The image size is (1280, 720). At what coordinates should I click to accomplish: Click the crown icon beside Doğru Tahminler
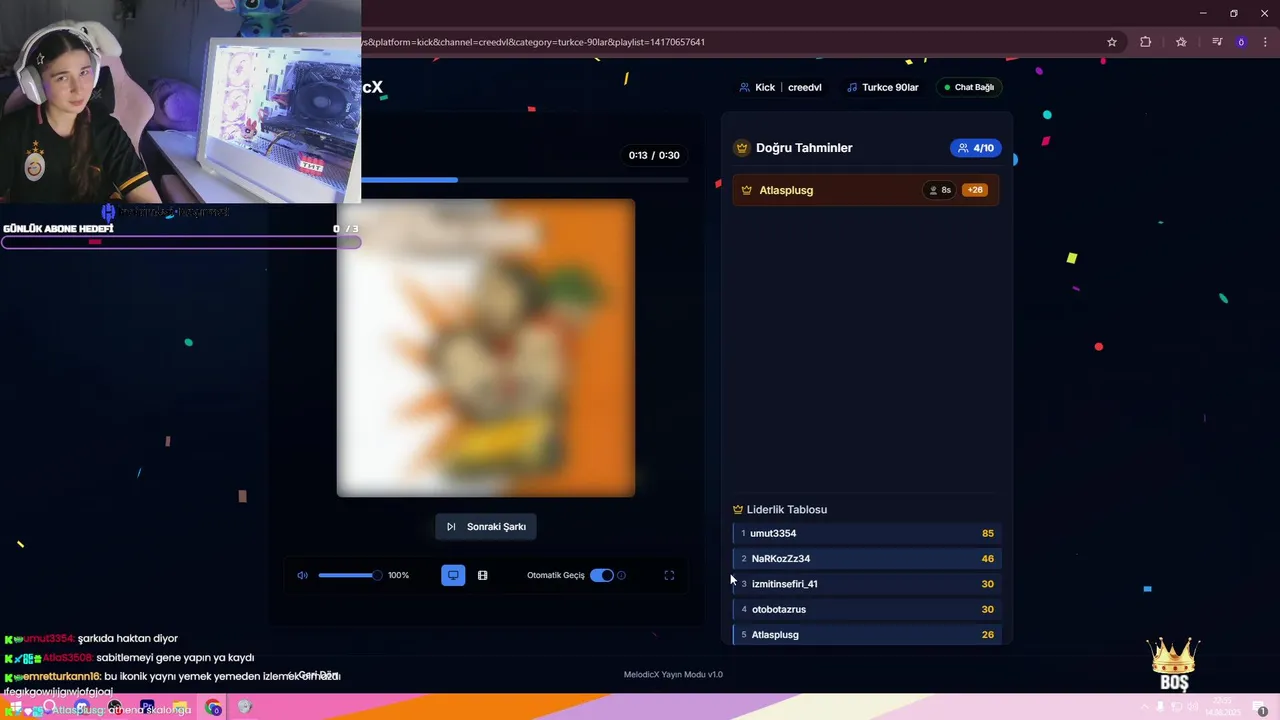tap(742, 148)
